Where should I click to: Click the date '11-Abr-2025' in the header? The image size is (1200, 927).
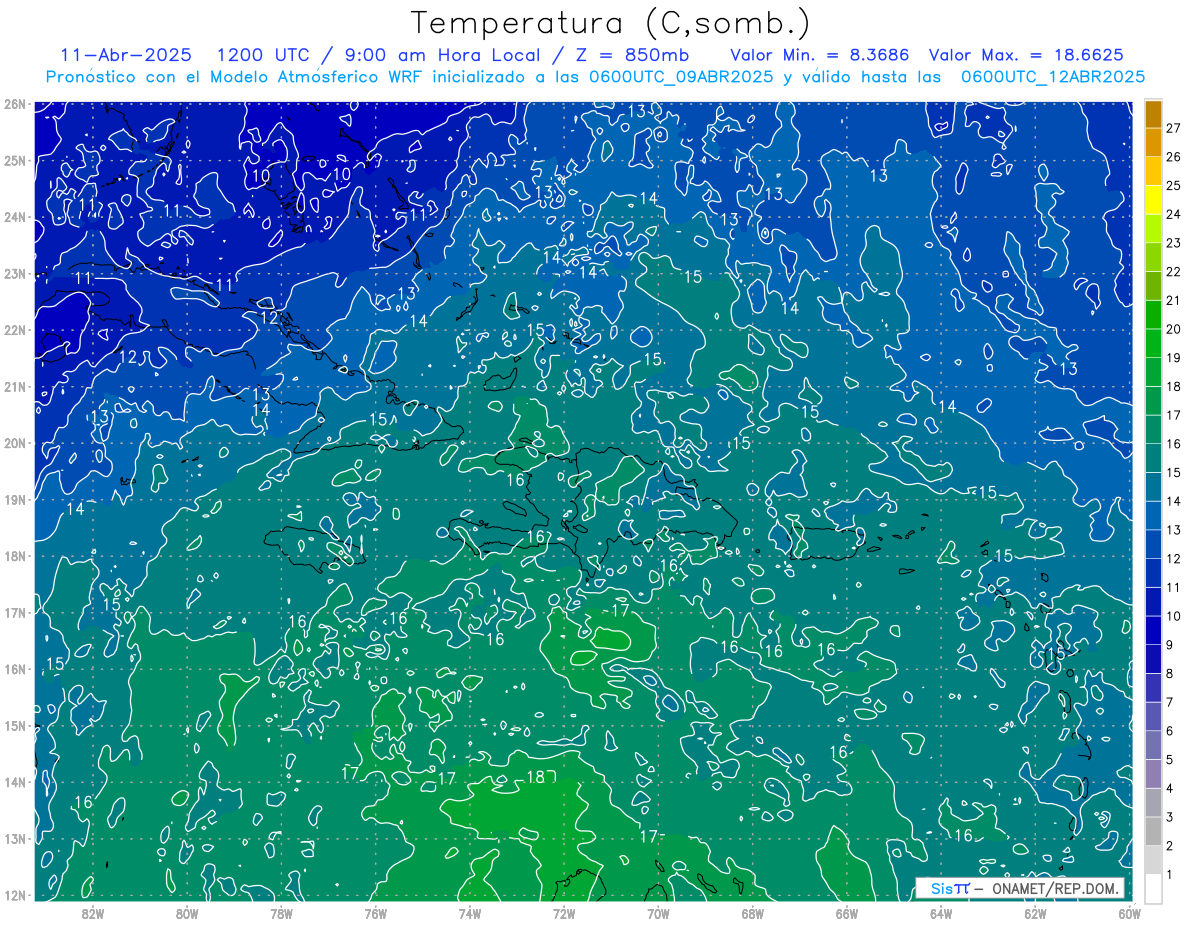coord(125,55)
